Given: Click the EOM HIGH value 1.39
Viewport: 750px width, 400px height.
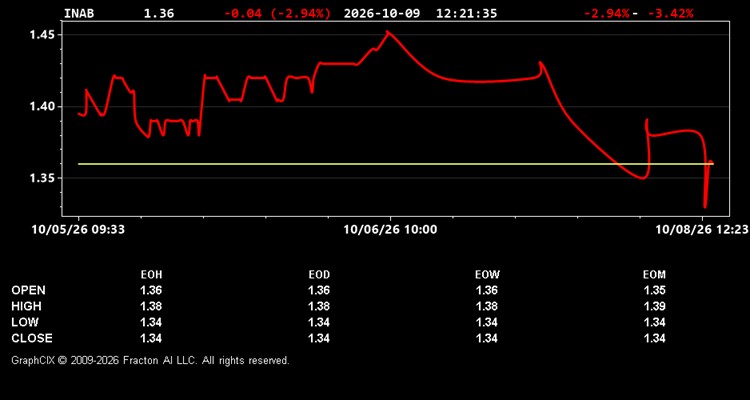Looking at the screenshot, I should [654, 306].
